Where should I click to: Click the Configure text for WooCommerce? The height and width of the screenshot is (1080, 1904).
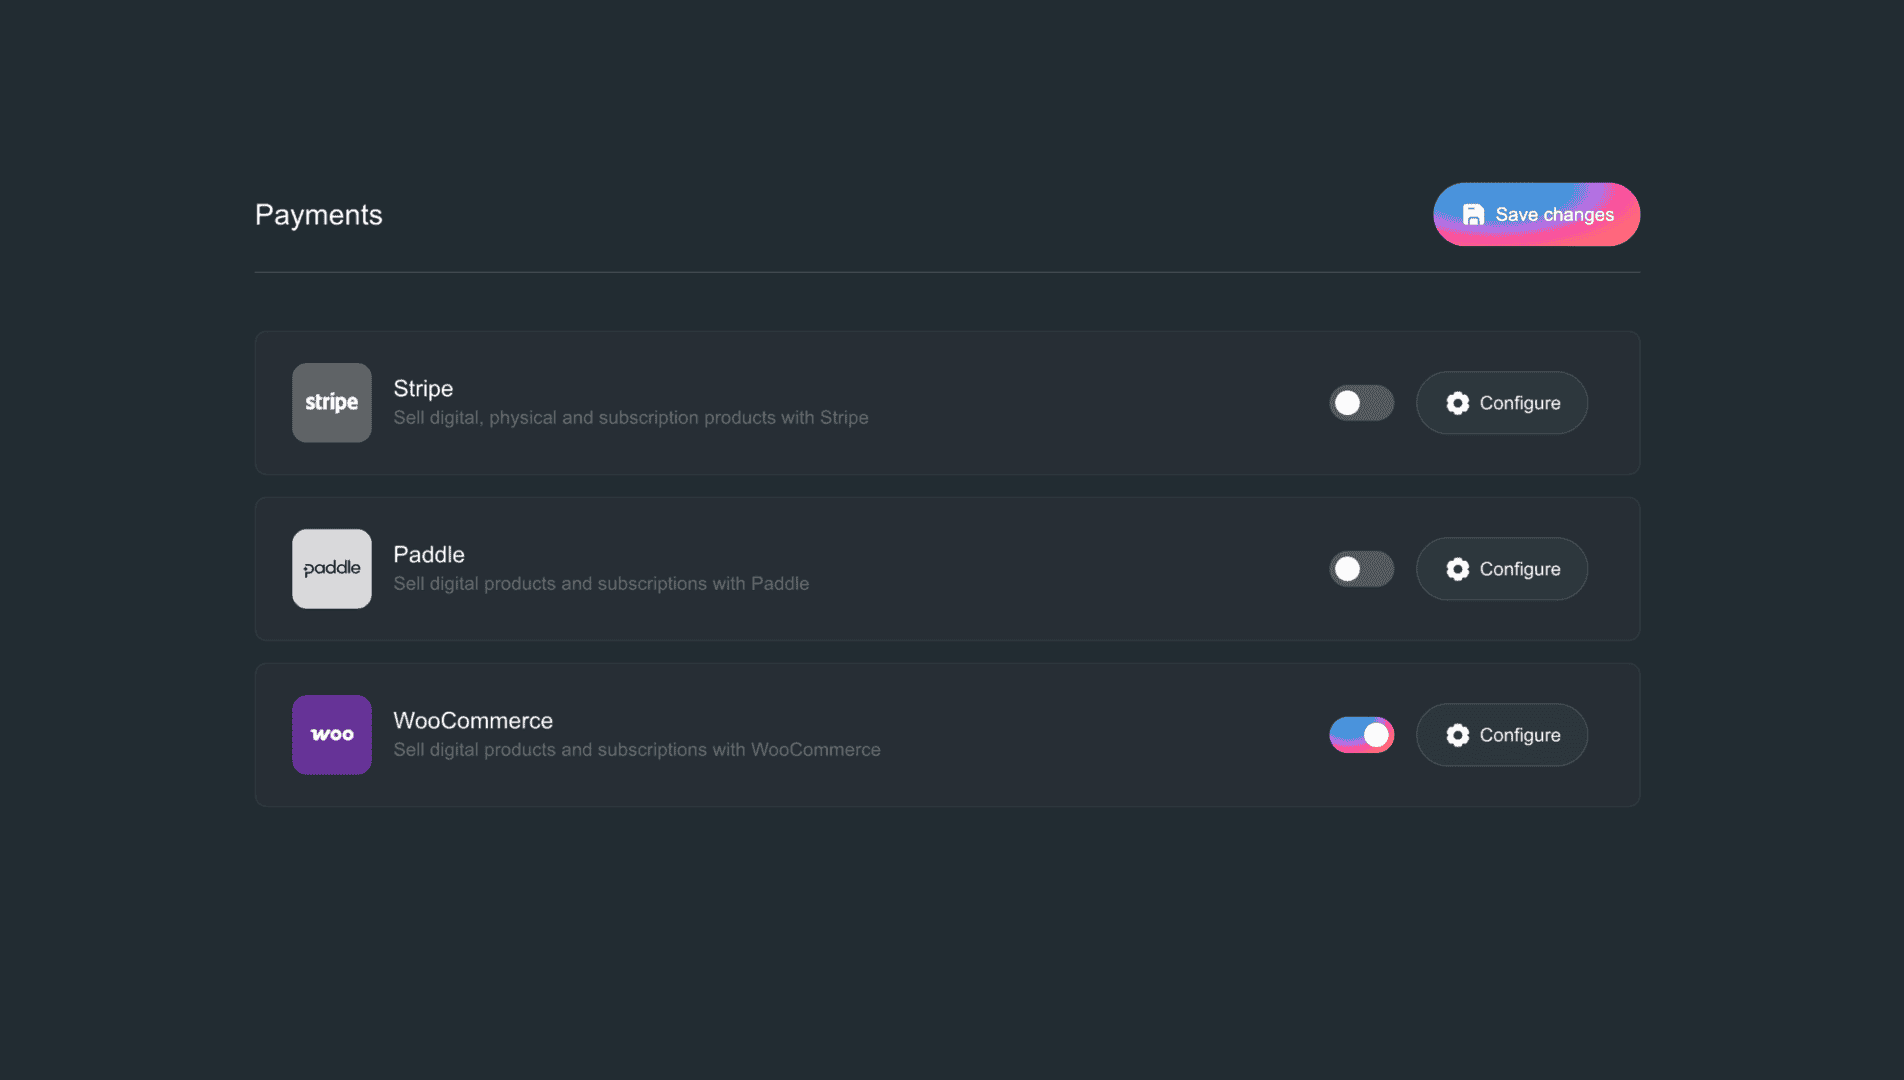pos(1520,735)
